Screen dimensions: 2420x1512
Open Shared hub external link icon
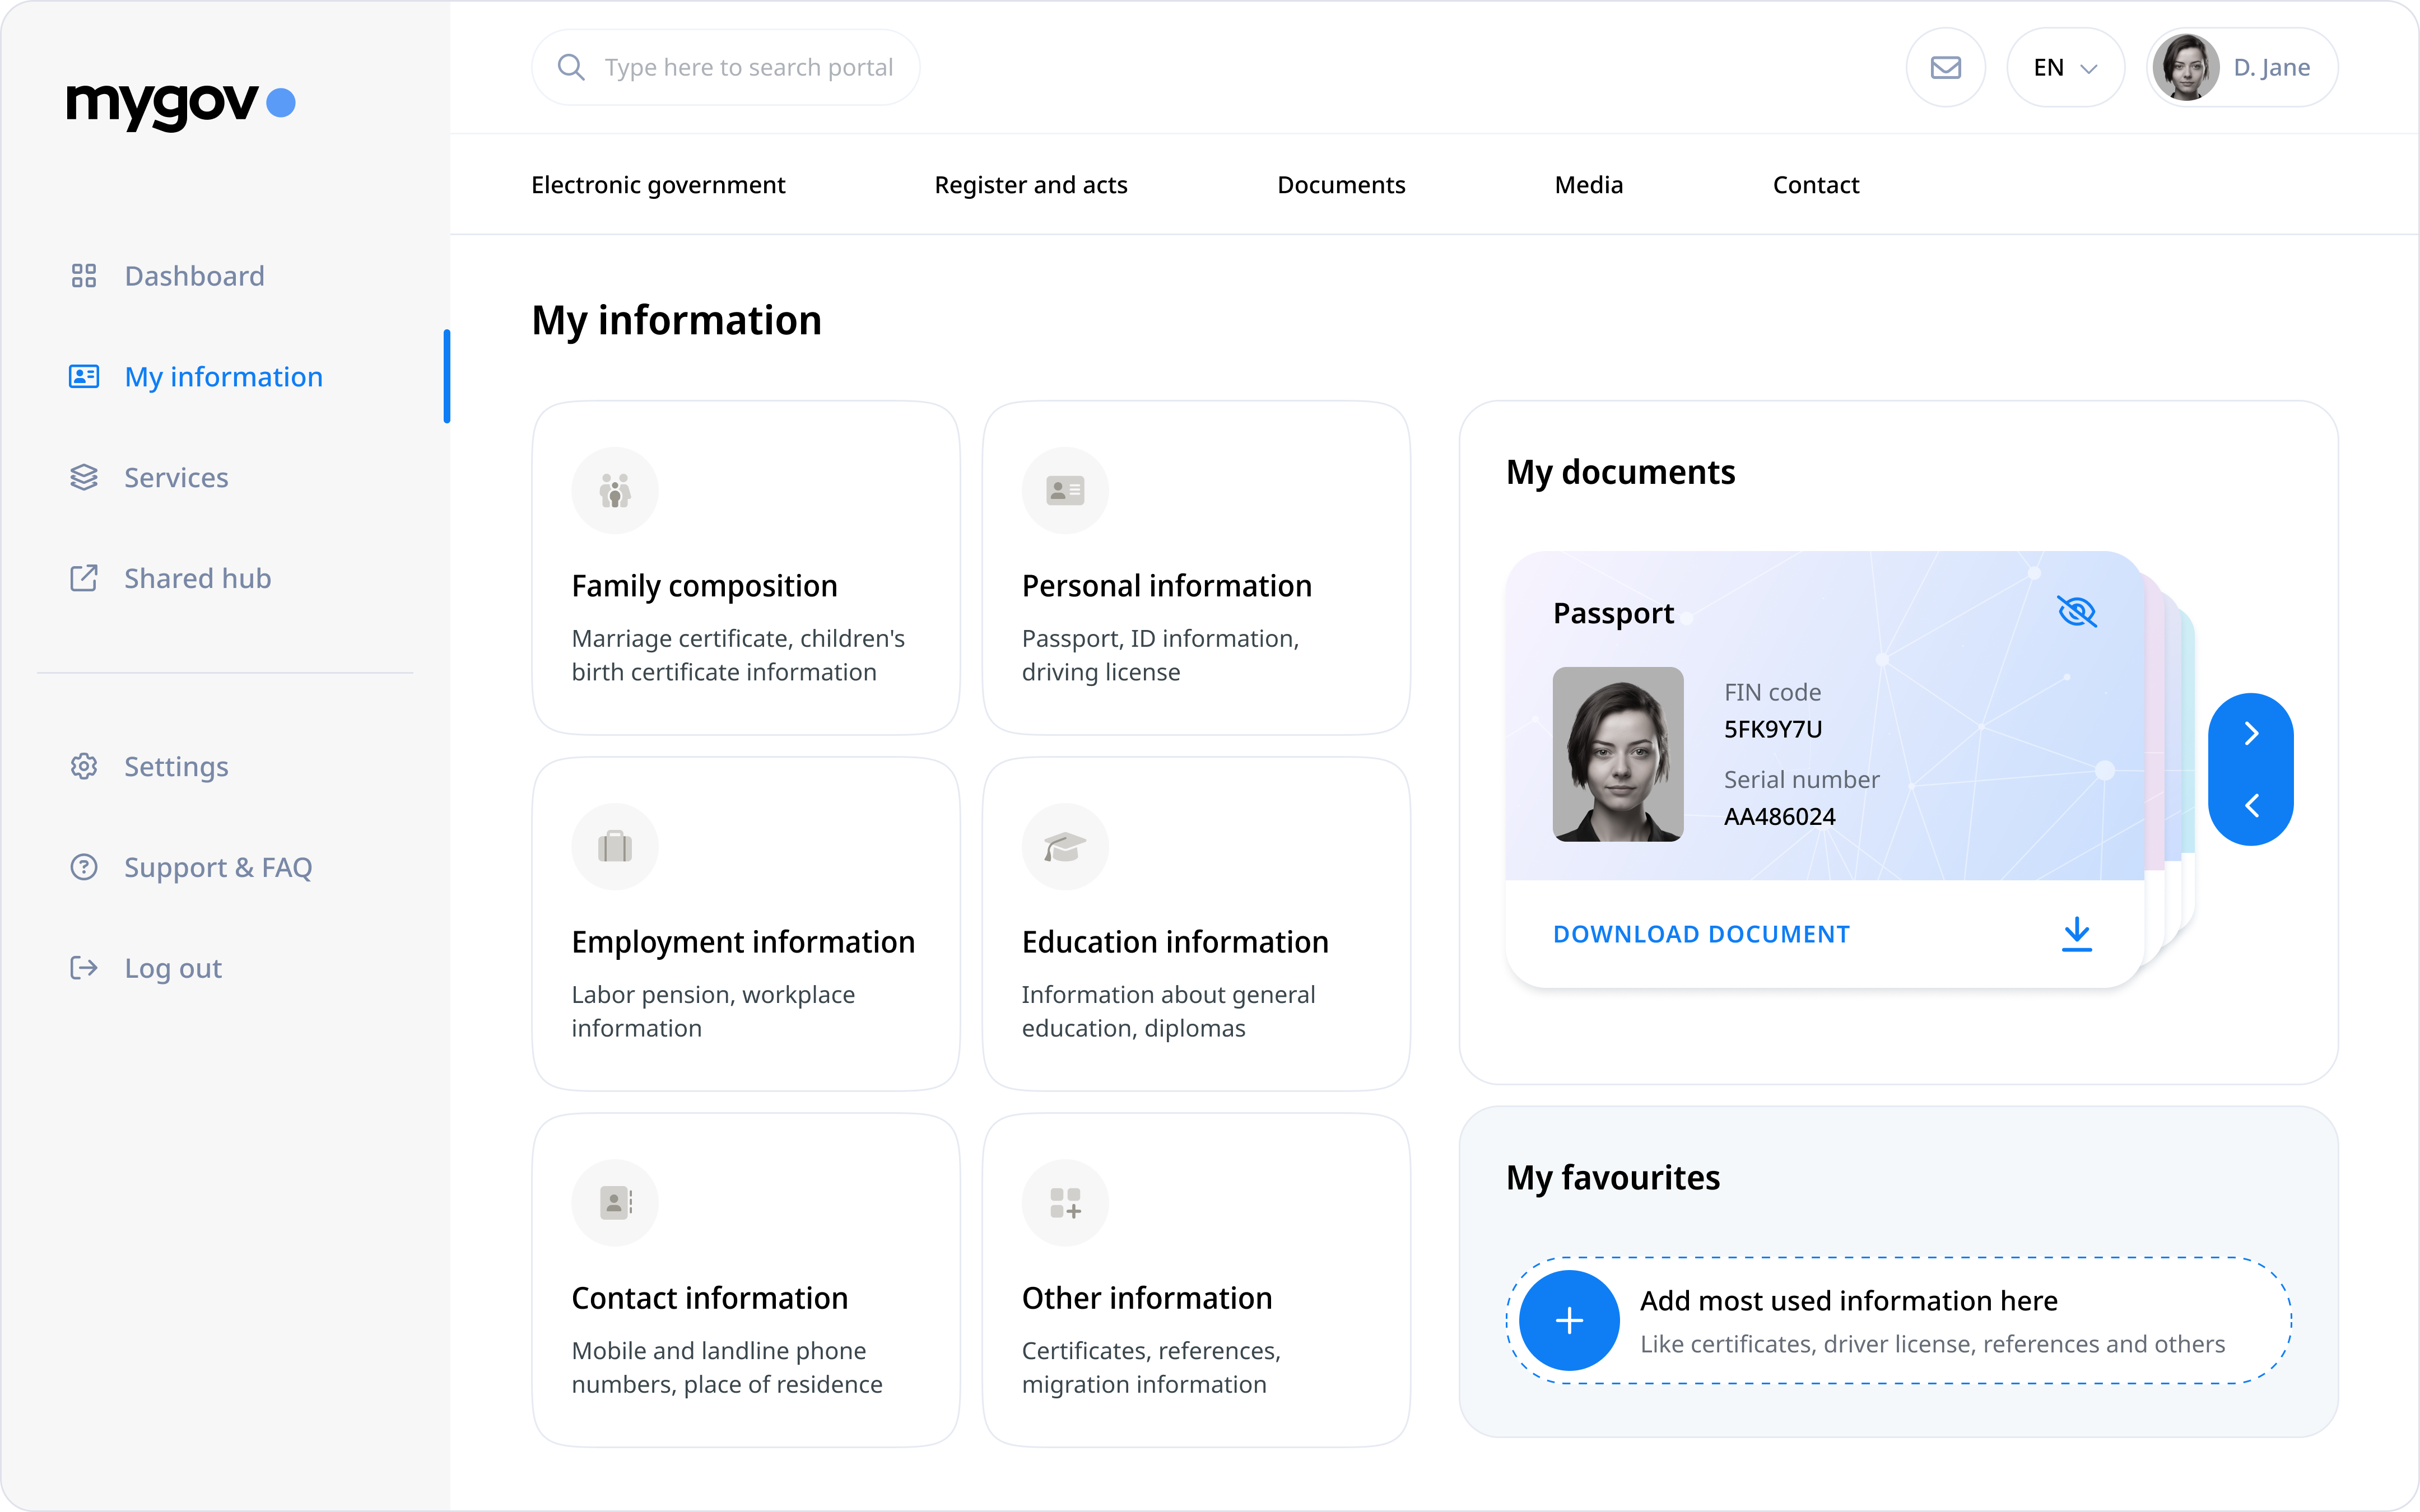(84, 578)
